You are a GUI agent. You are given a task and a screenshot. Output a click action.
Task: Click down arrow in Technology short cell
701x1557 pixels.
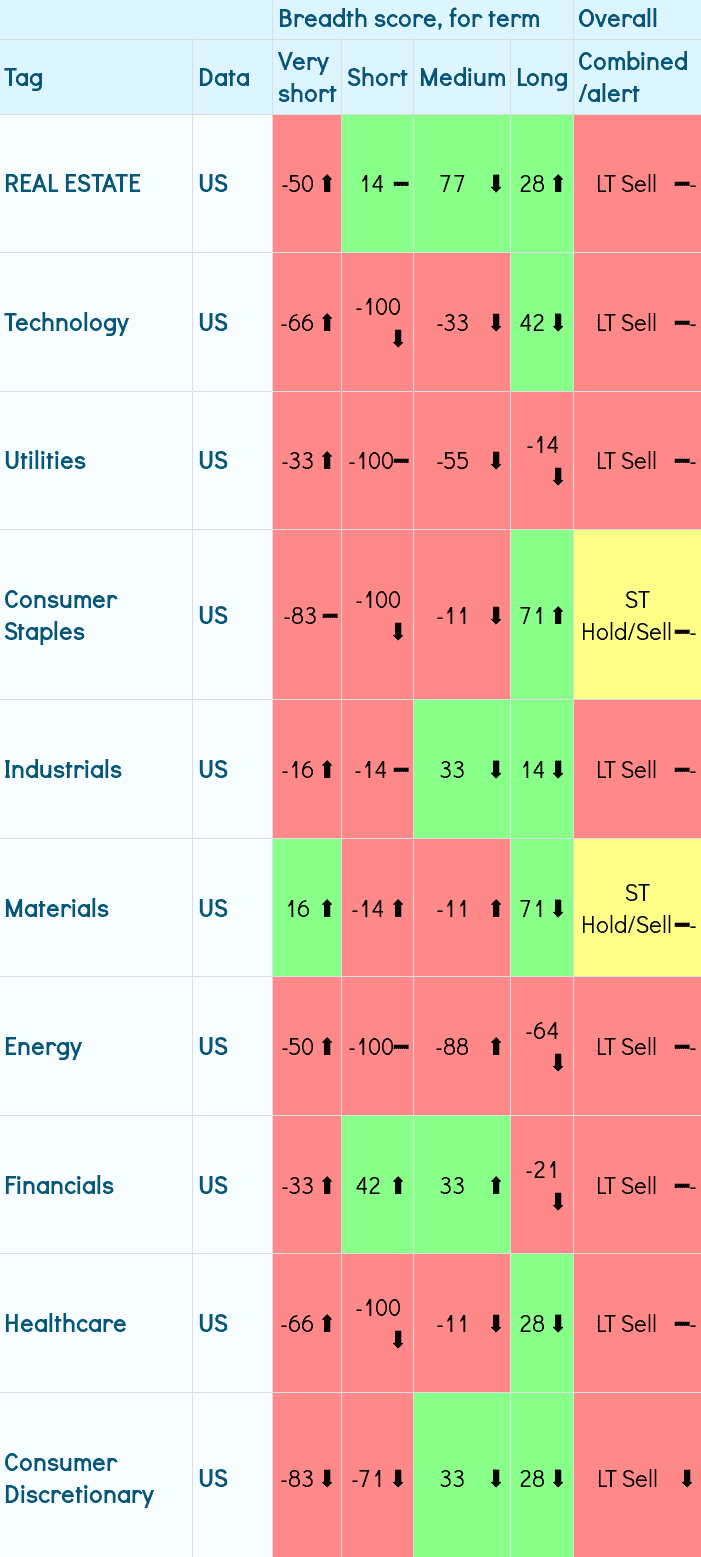[398, 339]
